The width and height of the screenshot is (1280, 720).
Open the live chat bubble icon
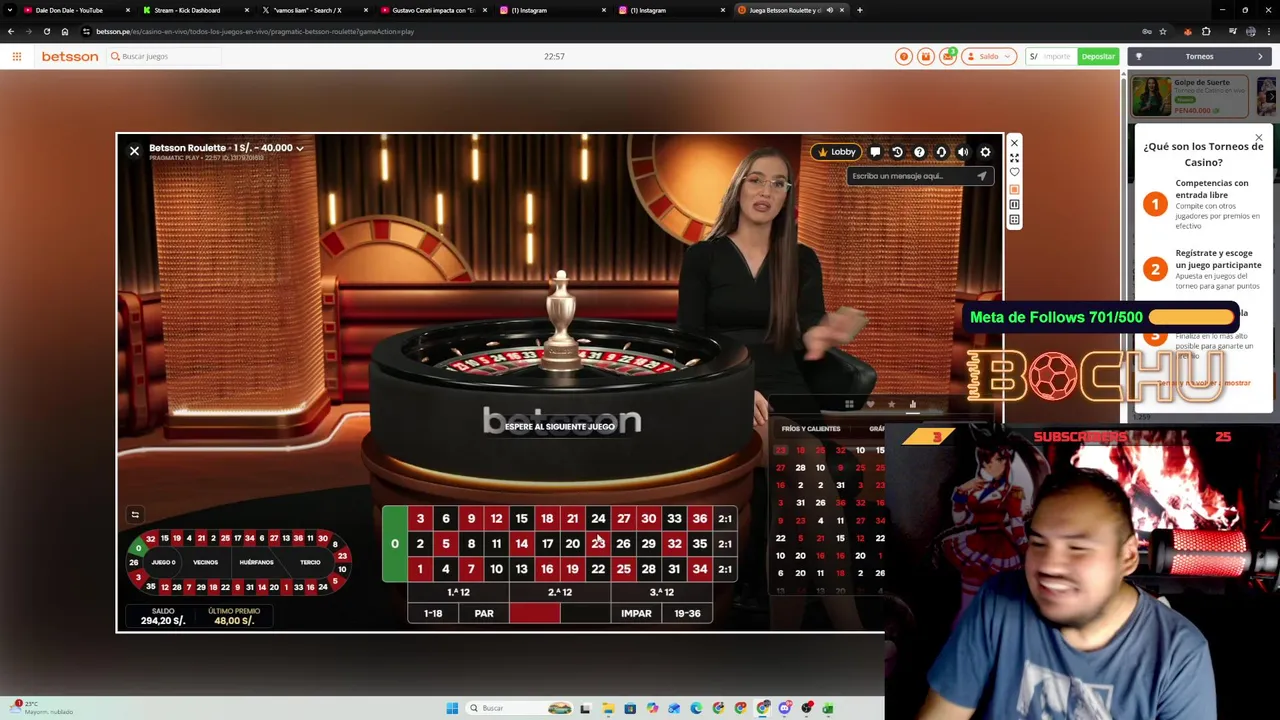[x=875, y=152]
